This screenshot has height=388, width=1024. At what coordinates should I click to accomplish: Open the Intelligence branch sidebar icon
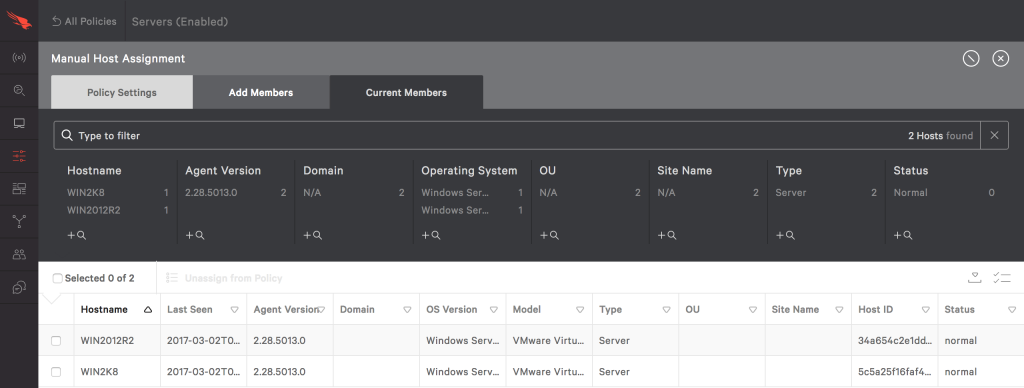coord(19,221)
